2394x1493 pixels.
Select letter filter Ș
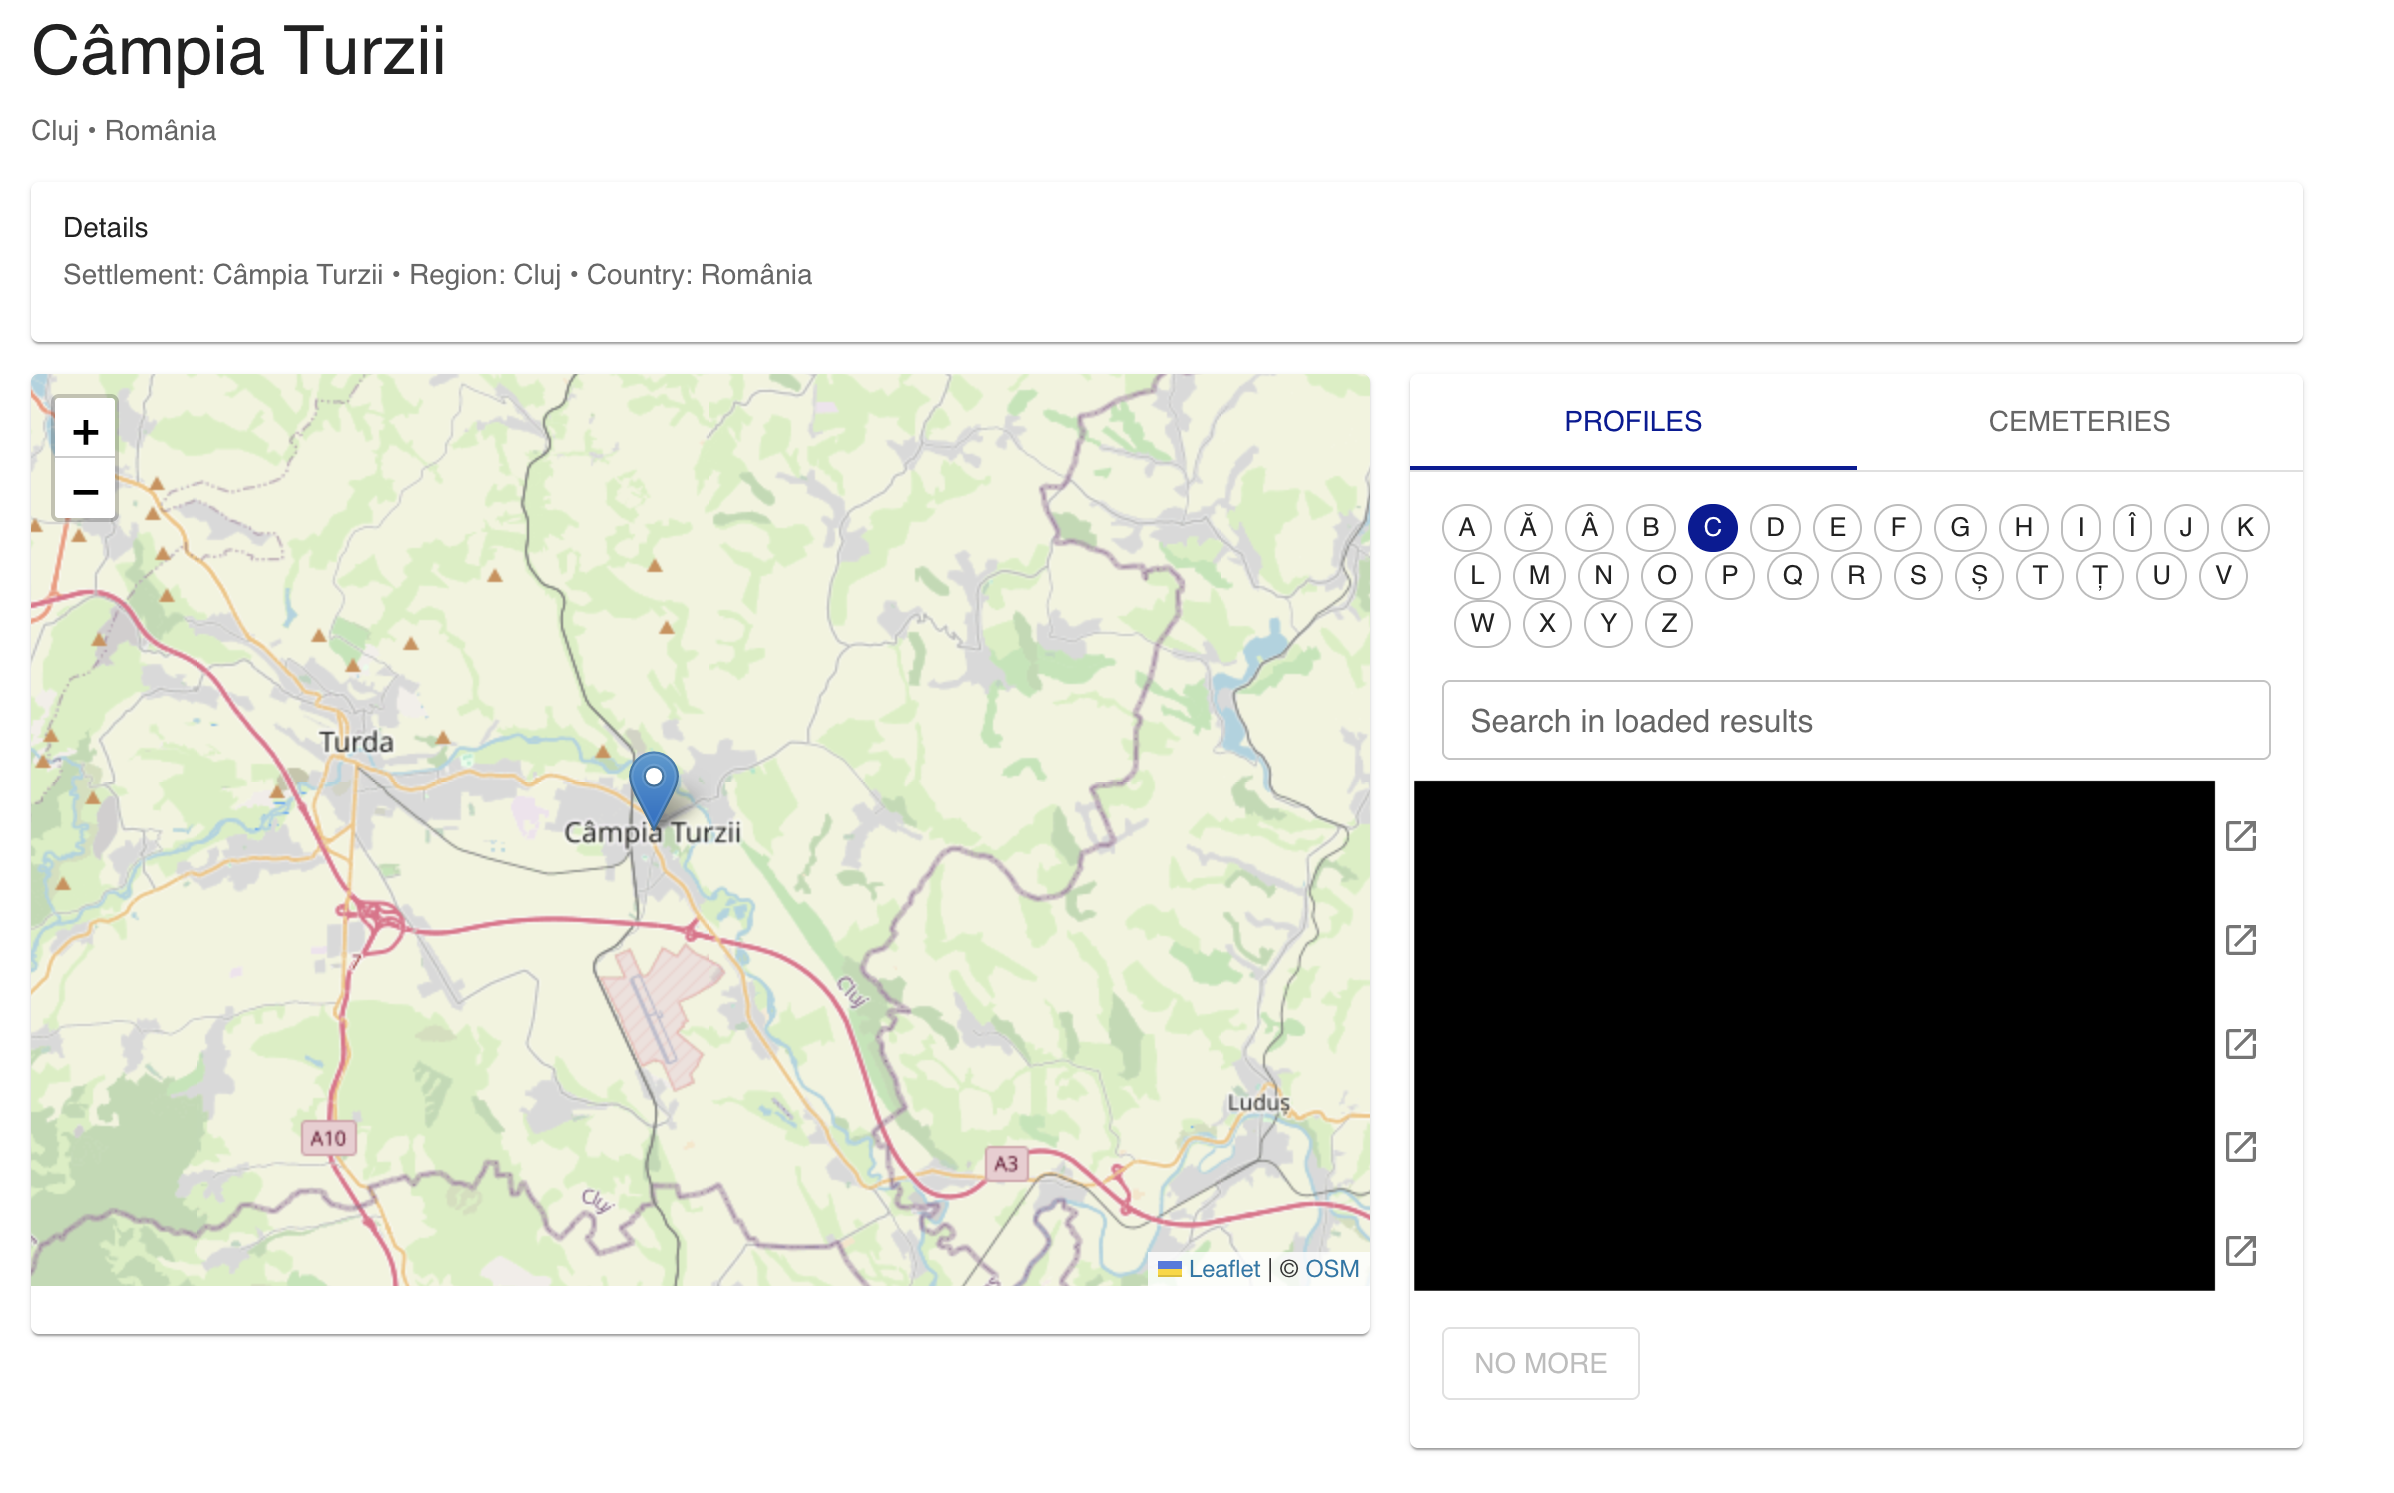(1978, 576)
